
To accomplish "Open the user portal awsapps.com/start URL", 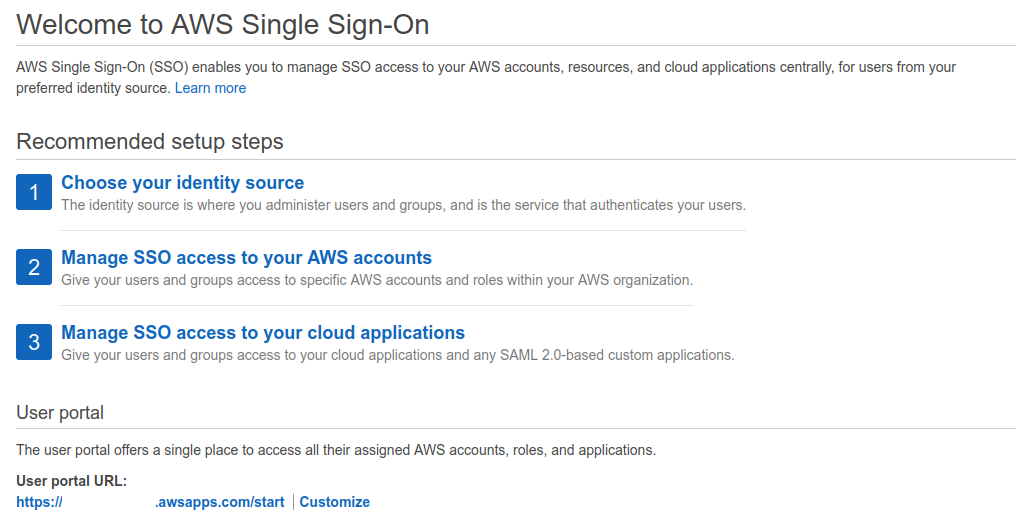I will tap(150, 502).
